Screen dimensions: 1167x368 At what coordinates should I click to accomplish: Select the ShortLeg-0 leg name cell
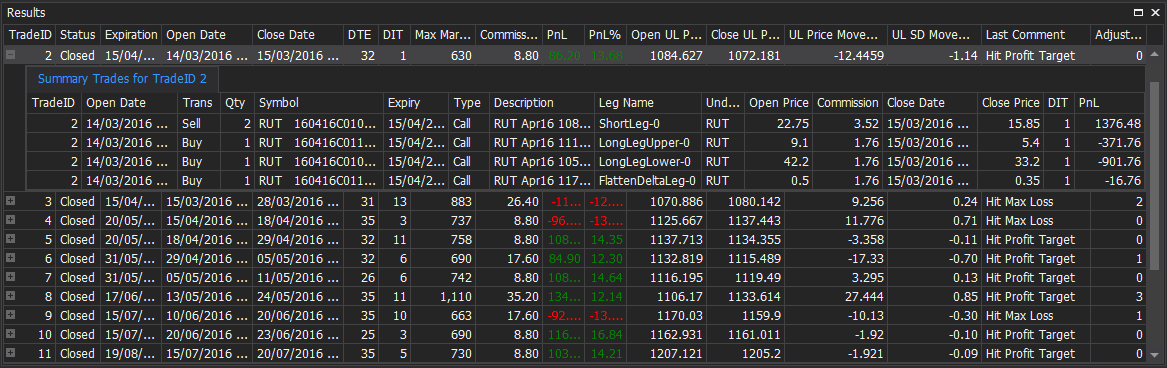(x=648, y=124)
